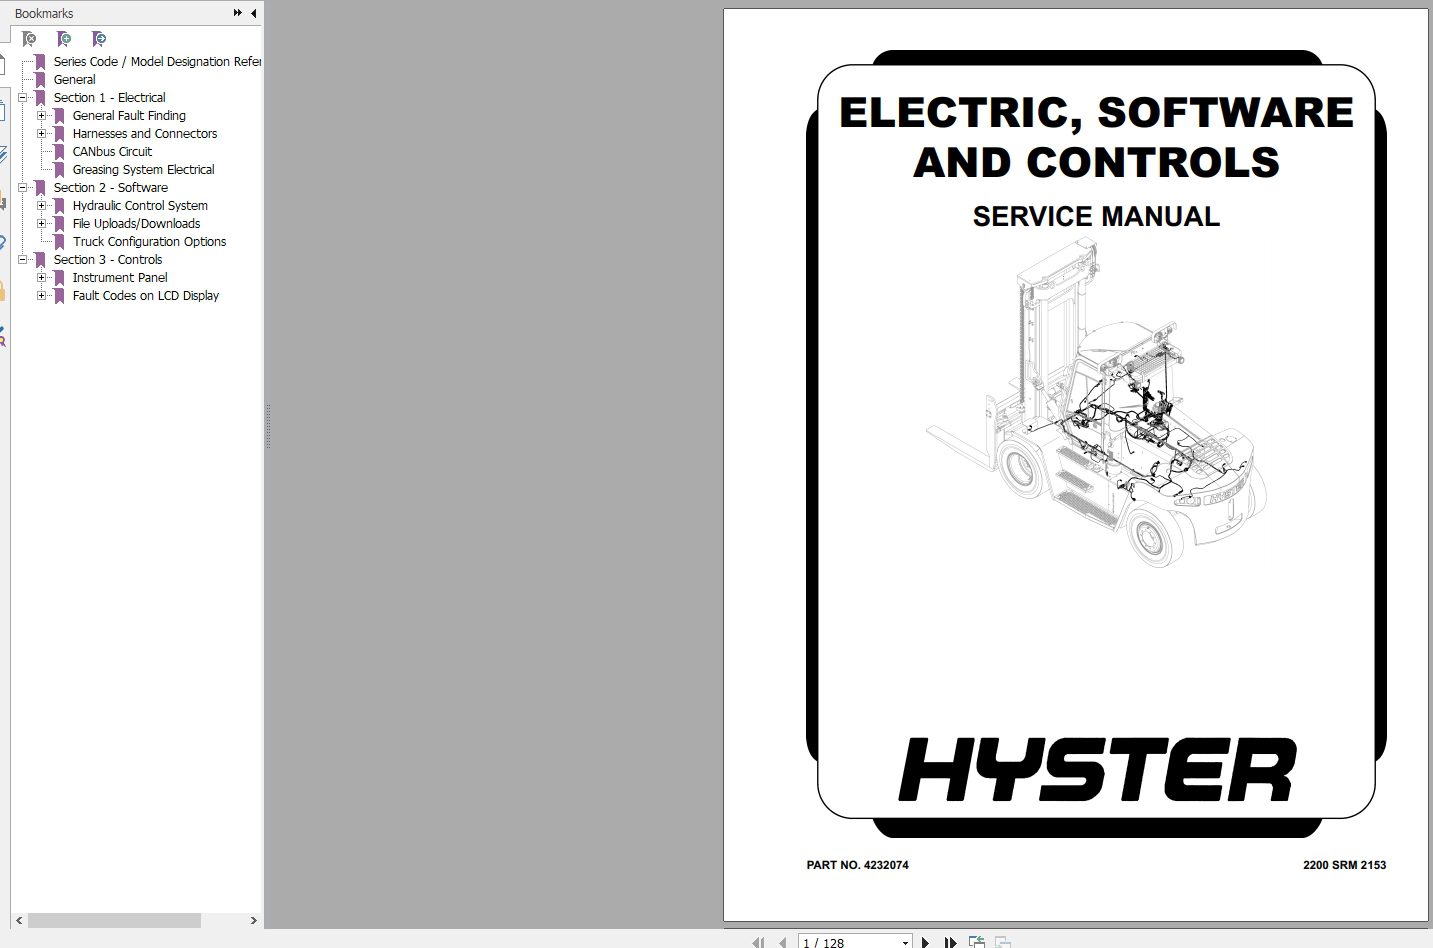Click the forklift wiring illustration on the page
The image size is (1433, 948).
point(1095,404)
